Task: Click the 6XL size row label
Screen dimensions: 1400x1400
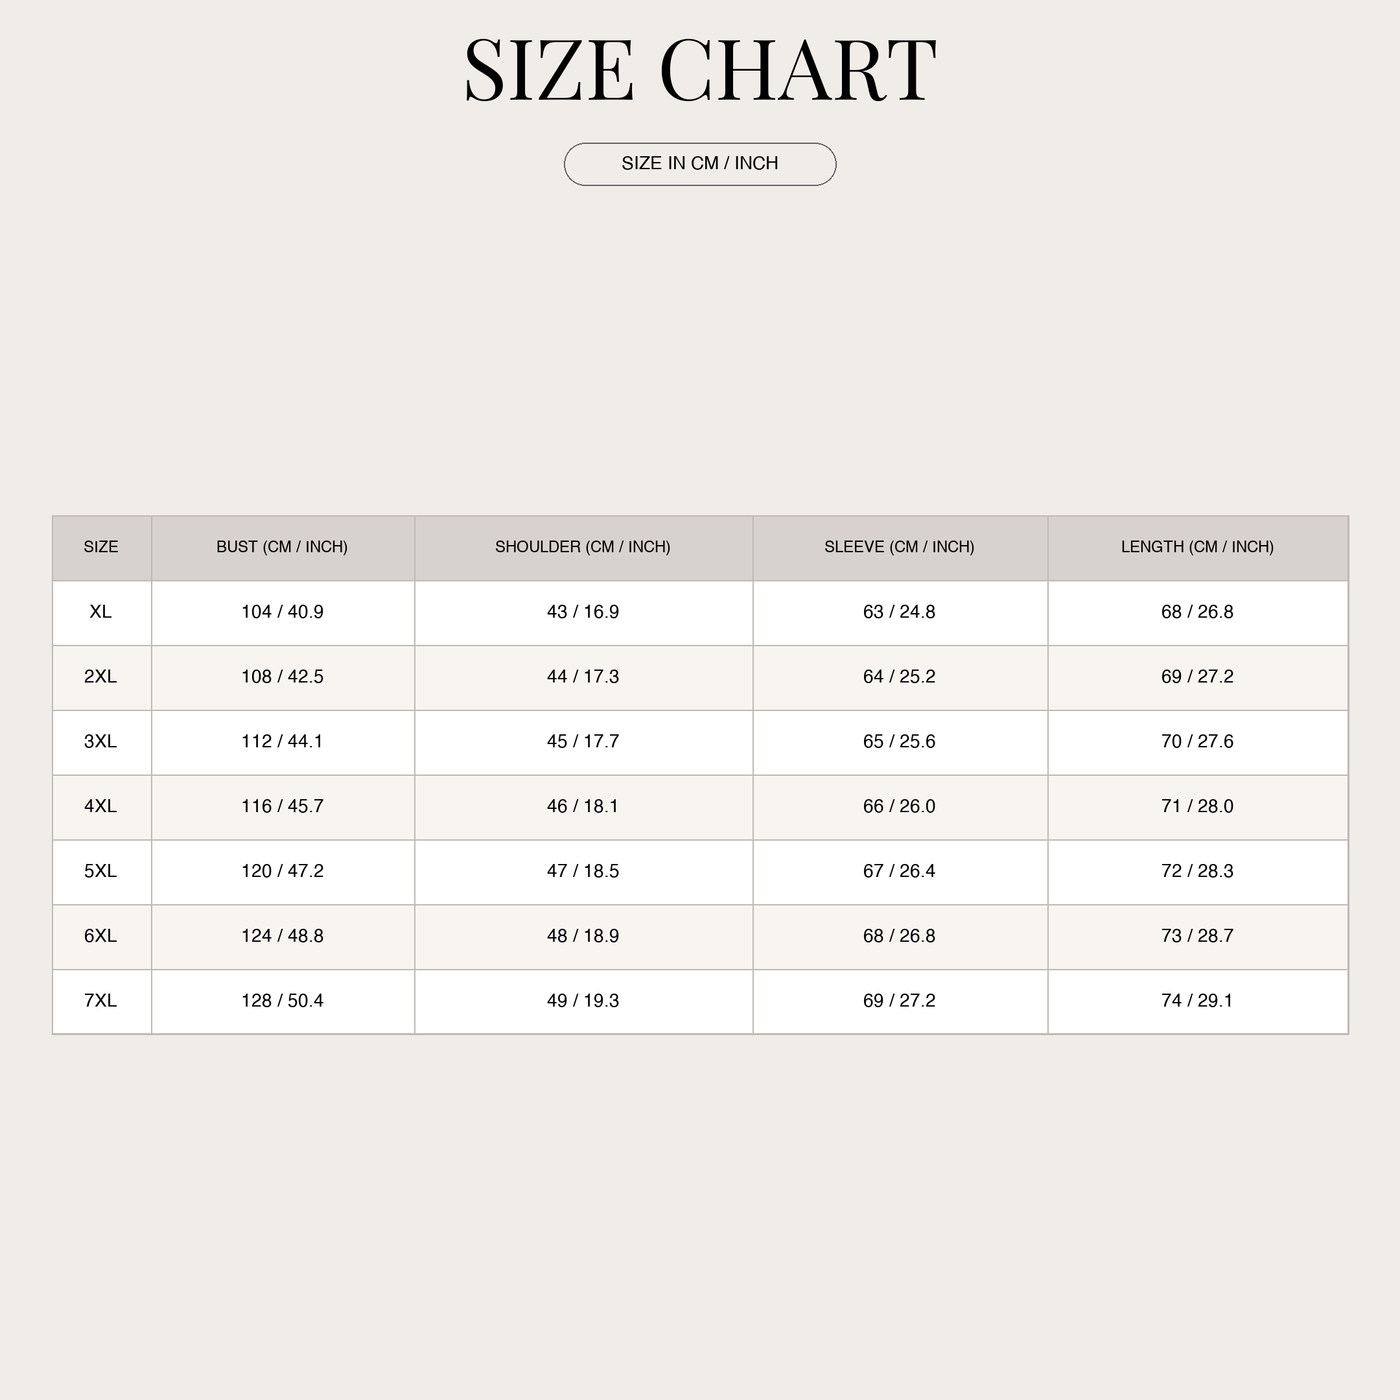Action: tap(101, 936)
